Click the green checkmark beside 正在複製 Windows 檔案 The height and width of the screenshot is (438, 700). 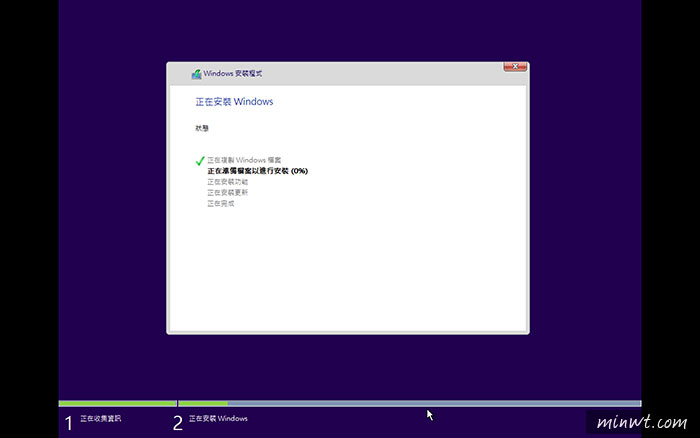tap(200, 161)
